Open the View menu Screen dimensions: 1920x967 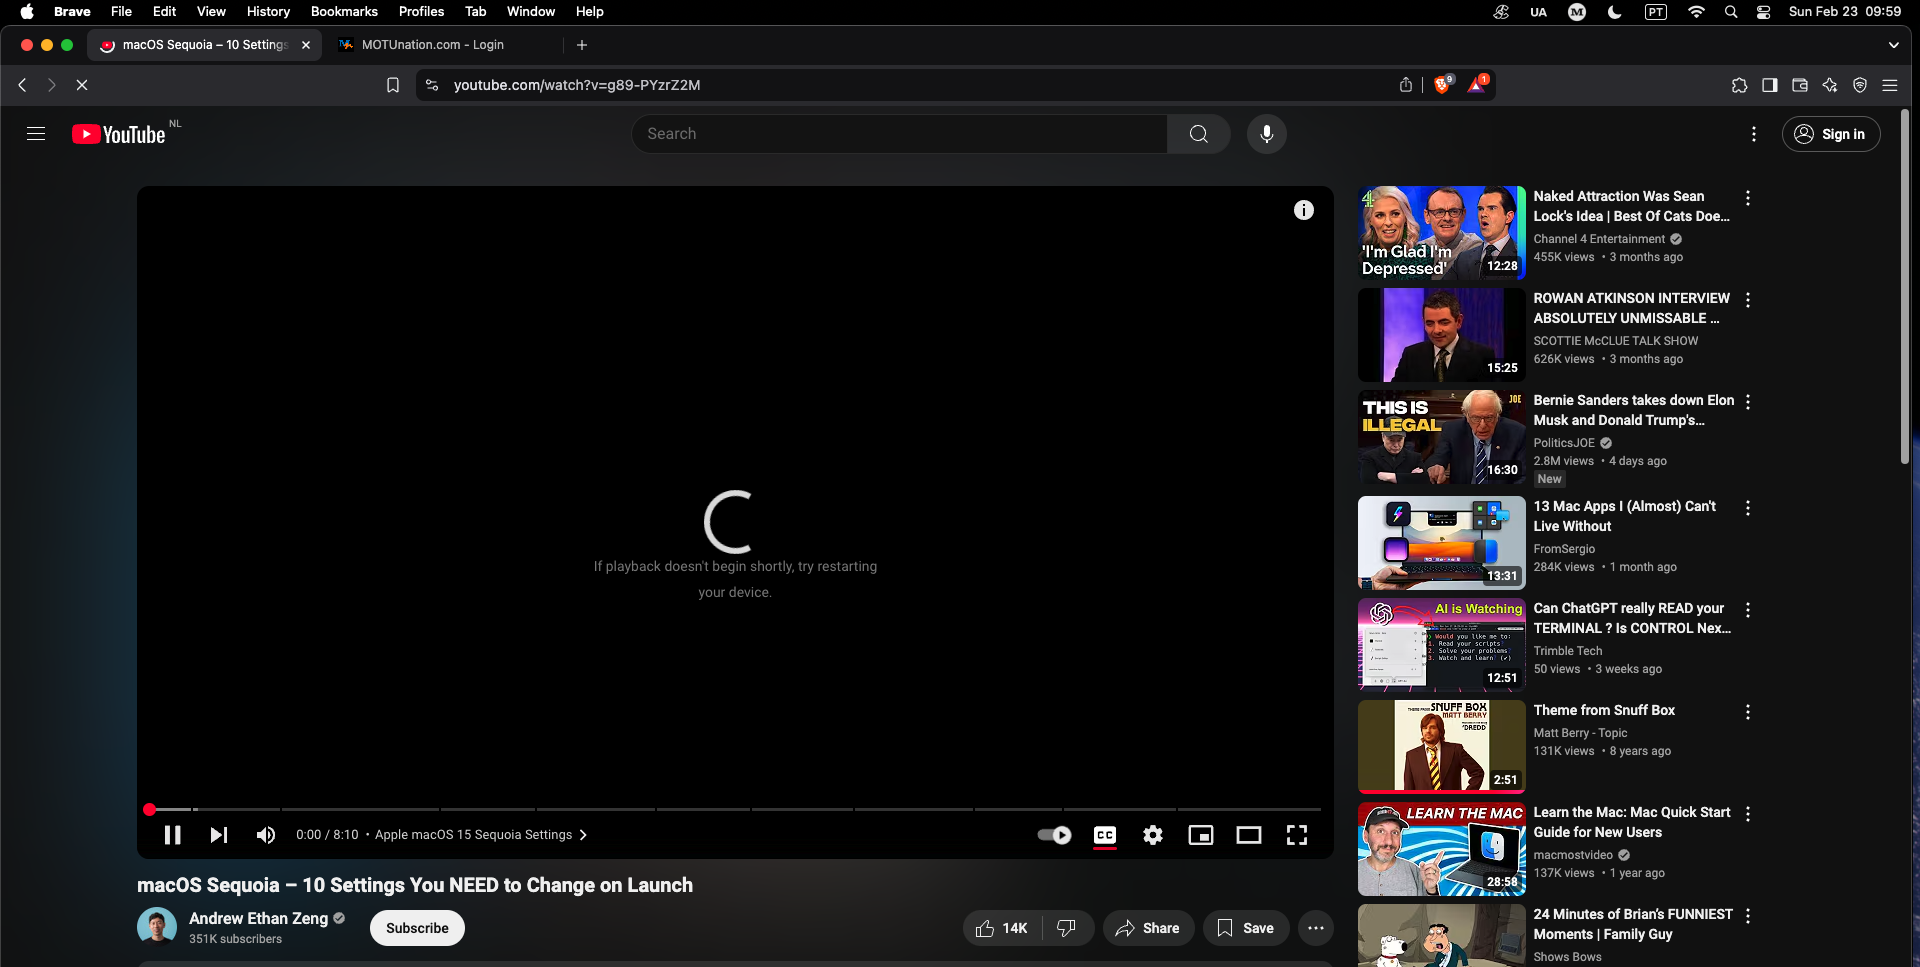click(x=211, y=11)
